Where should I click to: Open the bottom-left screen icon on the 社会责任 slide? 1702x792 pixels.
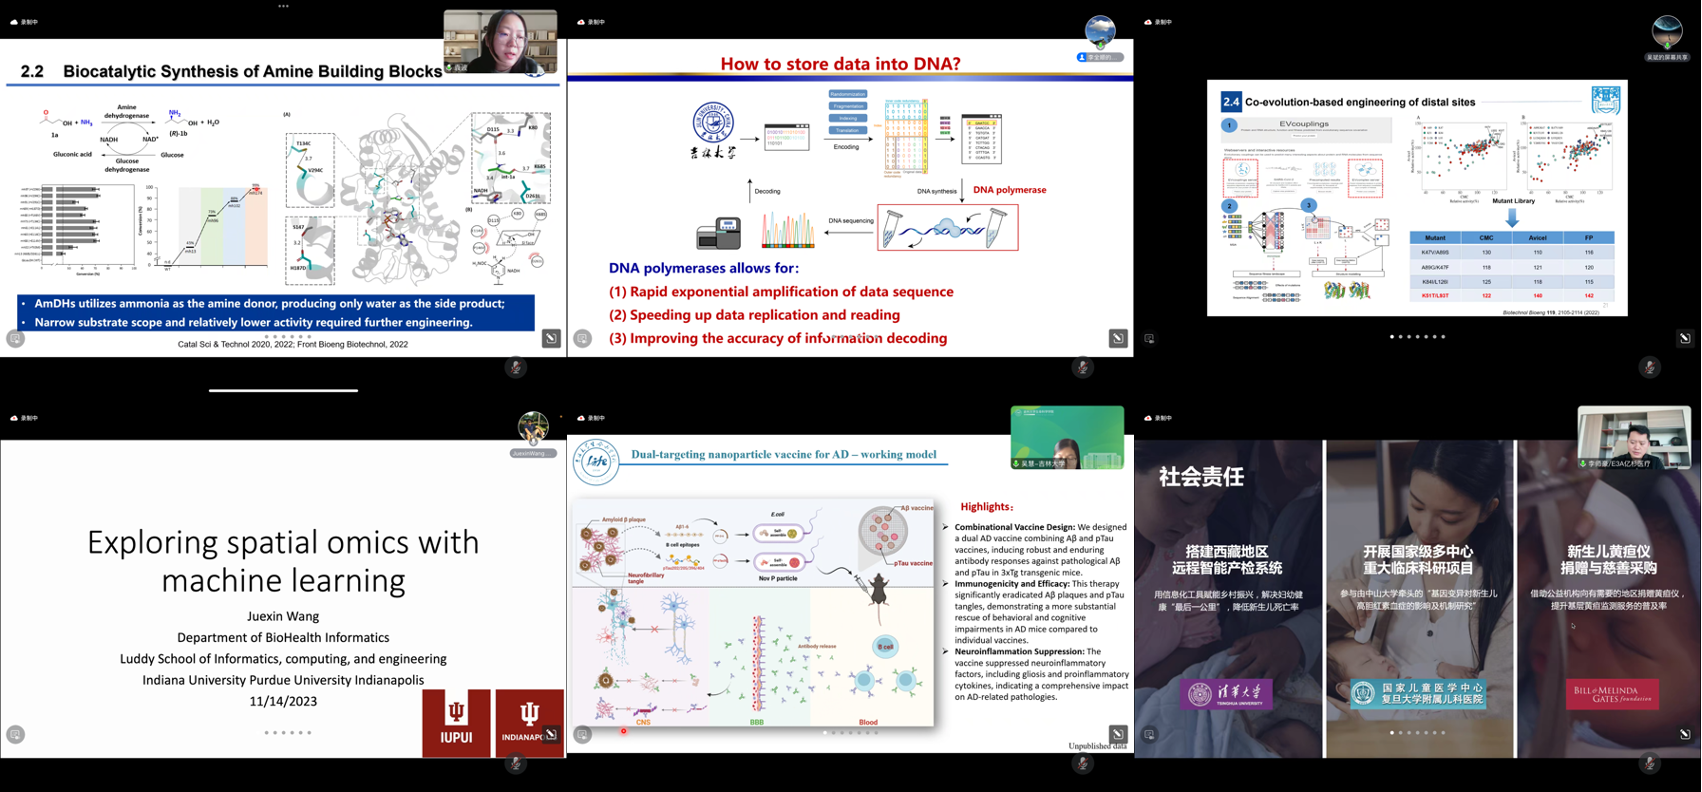(1149, 734)
